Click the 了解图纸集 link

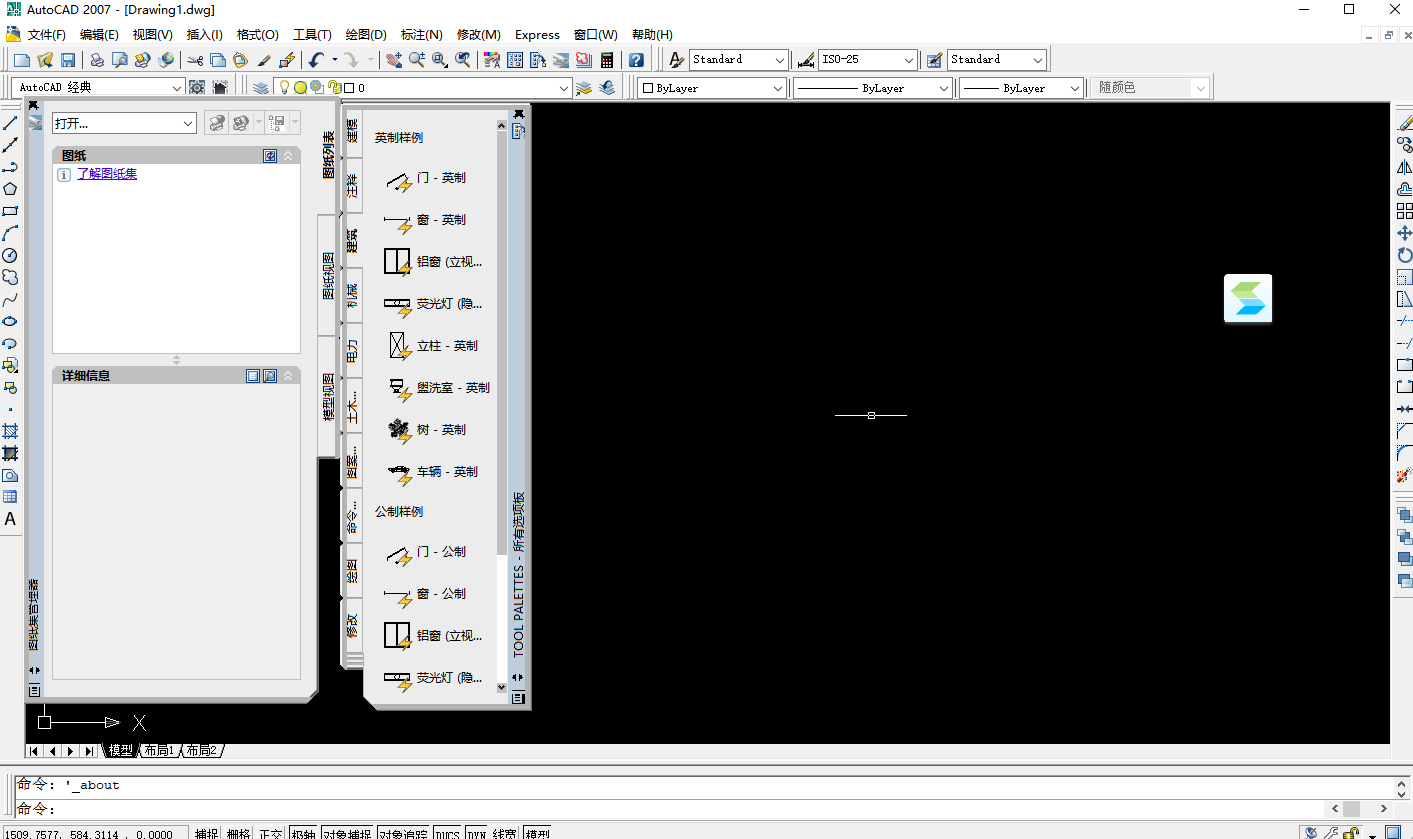pyautogui.click(x=107, y=174)
